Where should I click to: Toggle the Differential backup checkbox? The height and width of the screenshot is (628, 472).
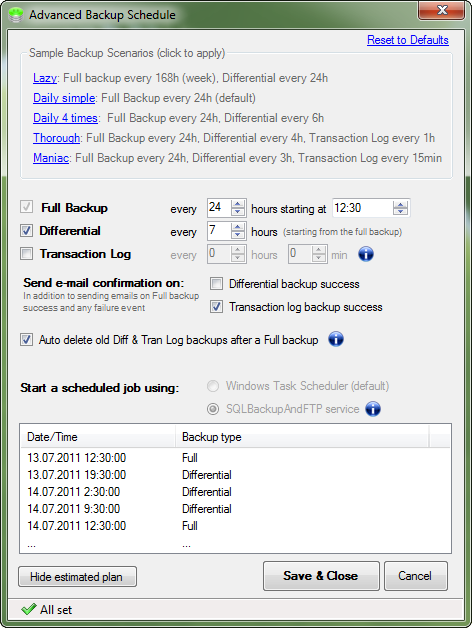(x=26, y=231)
